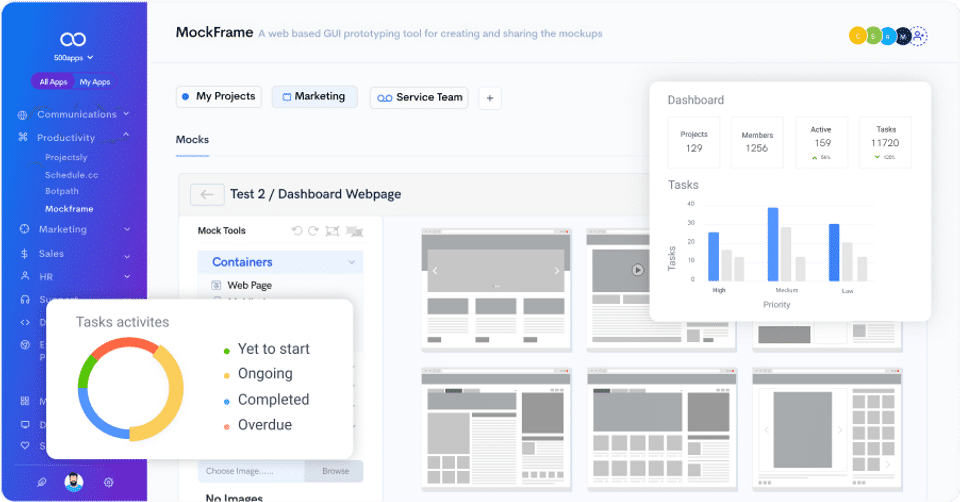Click the Browse button
Viewport: 960px width, 502px height.
(x=336, y=471)
